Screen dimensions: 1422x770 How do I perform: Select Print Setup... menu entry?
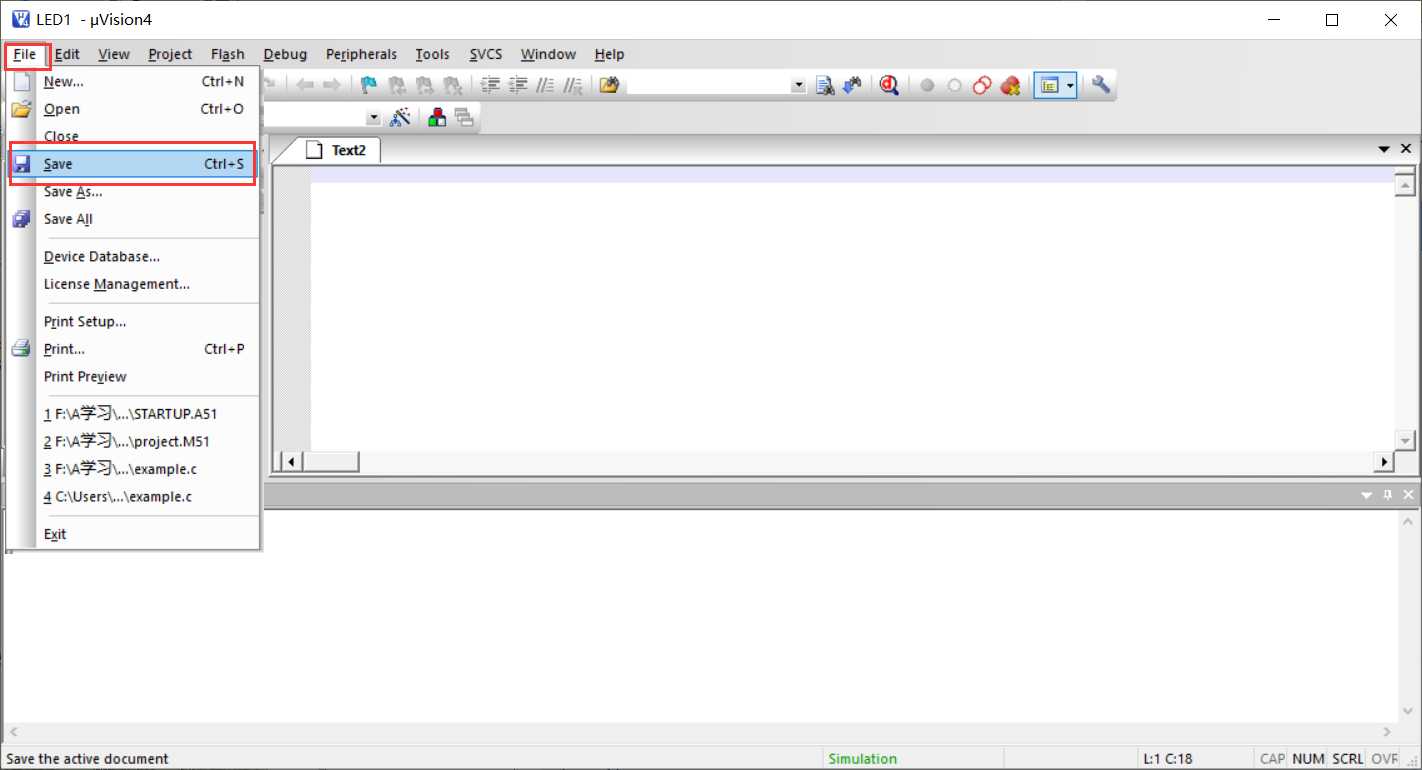(x=133, y=322)
